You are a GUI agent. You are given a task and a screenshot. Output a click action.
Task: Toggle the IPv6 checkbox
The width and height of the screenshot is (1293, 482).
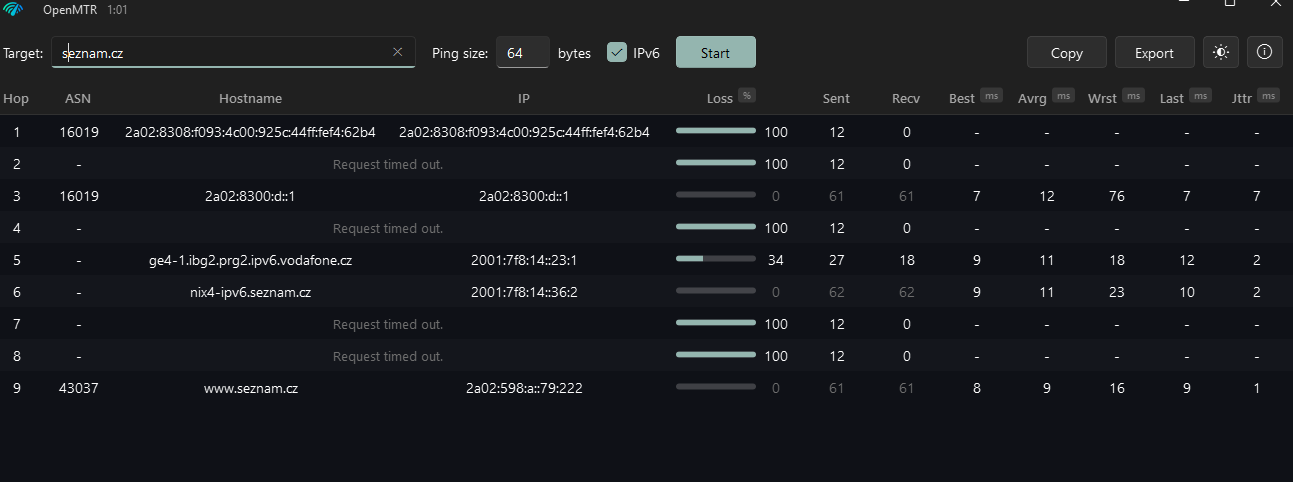click(x=617, y=52)
